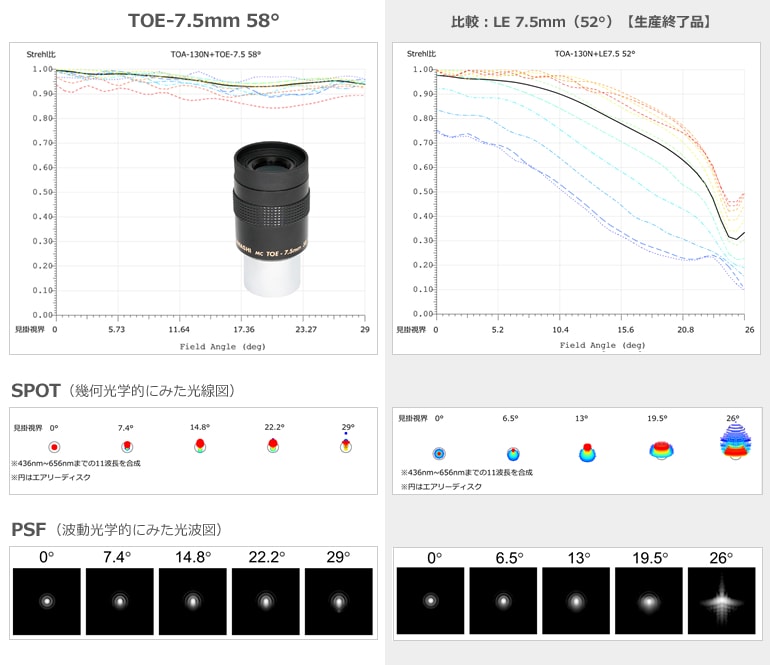Screen dimensions: 770x665
Task: Select the LE 7.5mm (52°) comparison heading
Action: pos(580,21)
